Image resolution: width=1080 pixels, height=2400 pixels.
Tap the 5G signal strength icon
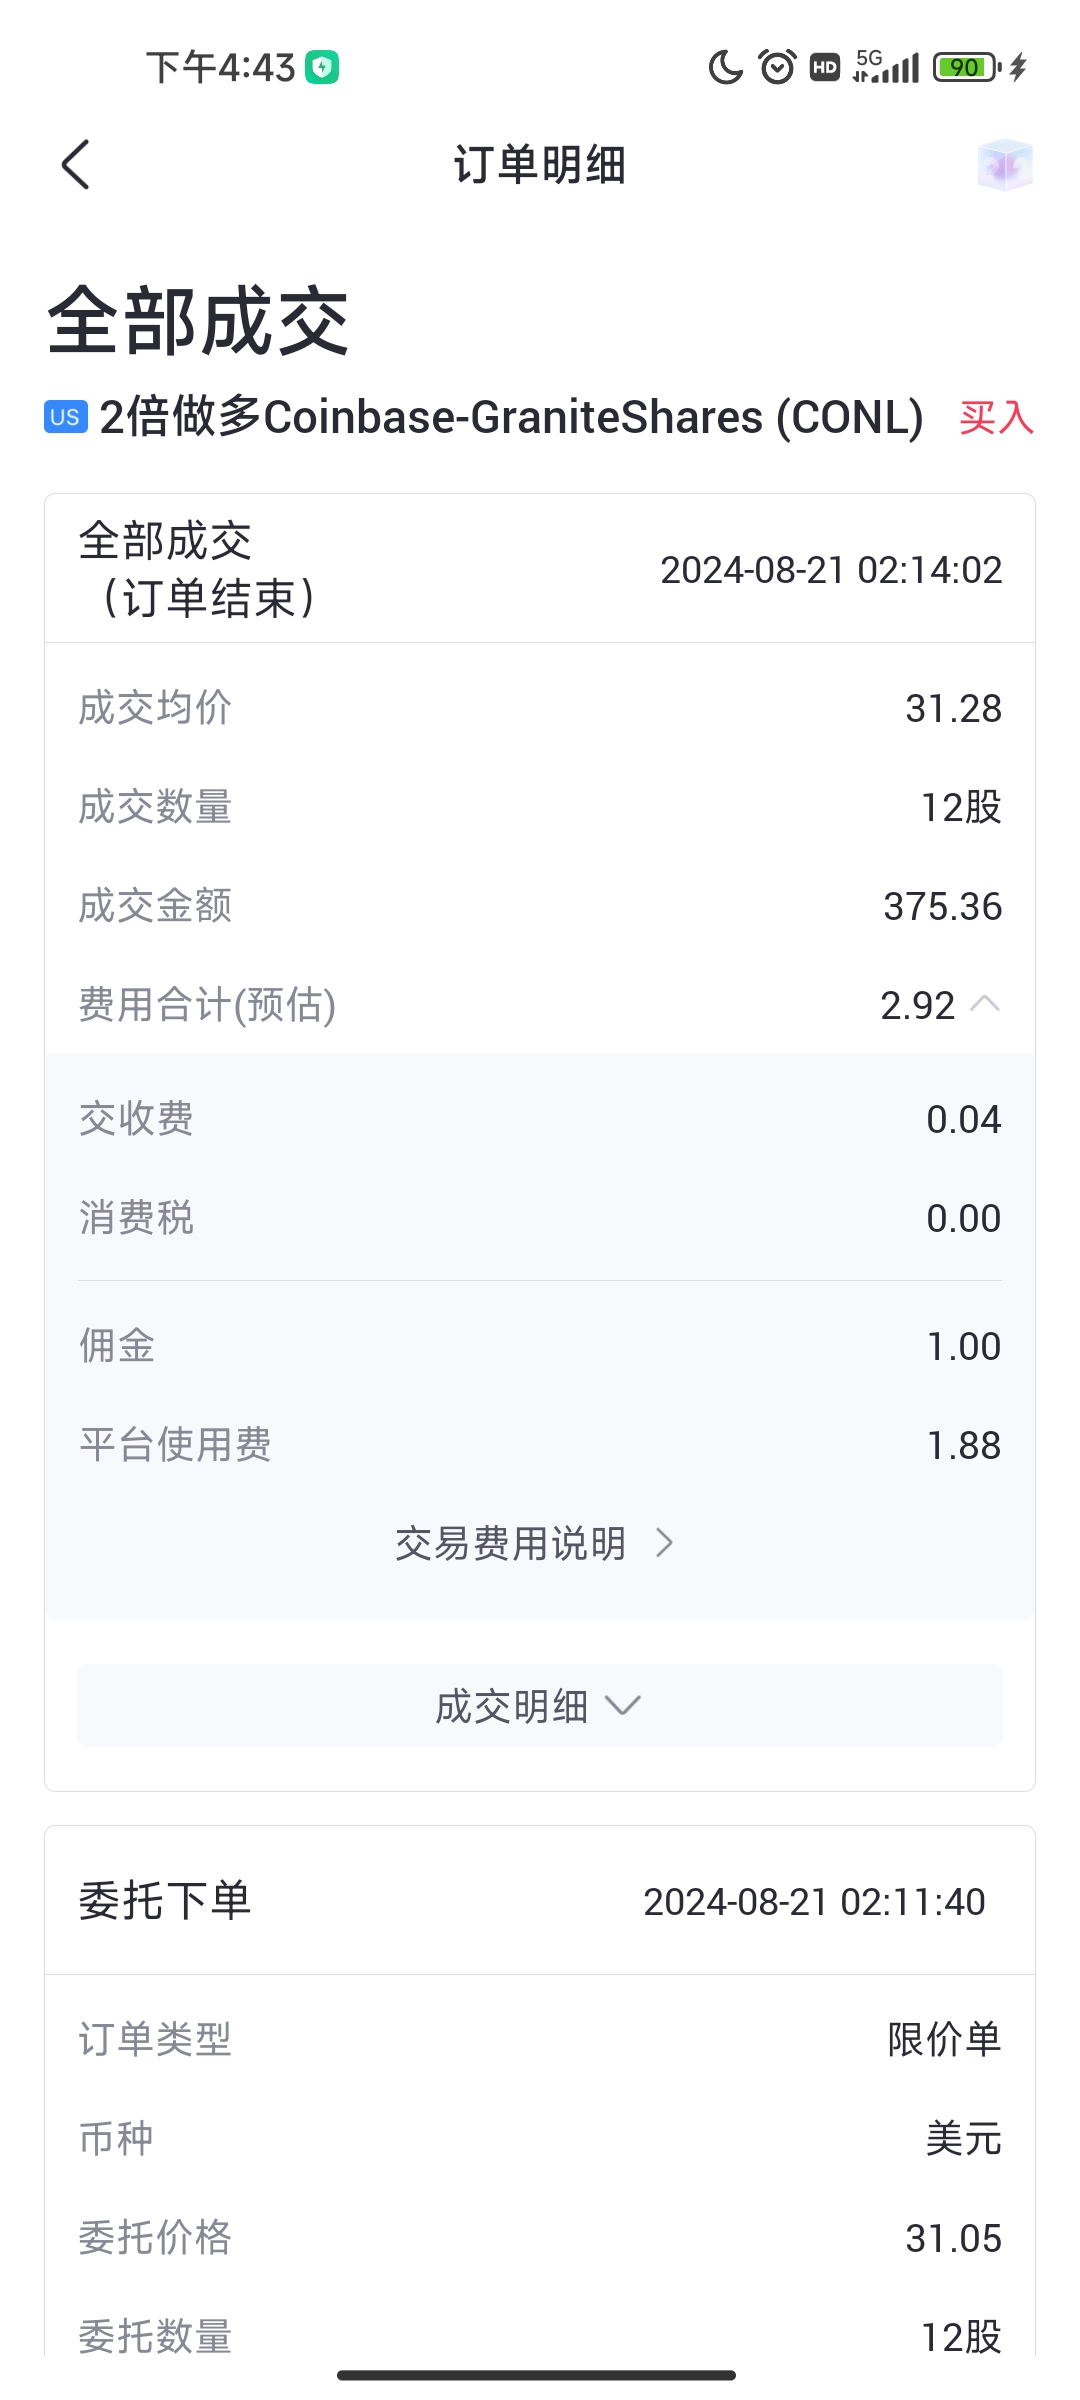coord(886,68)
